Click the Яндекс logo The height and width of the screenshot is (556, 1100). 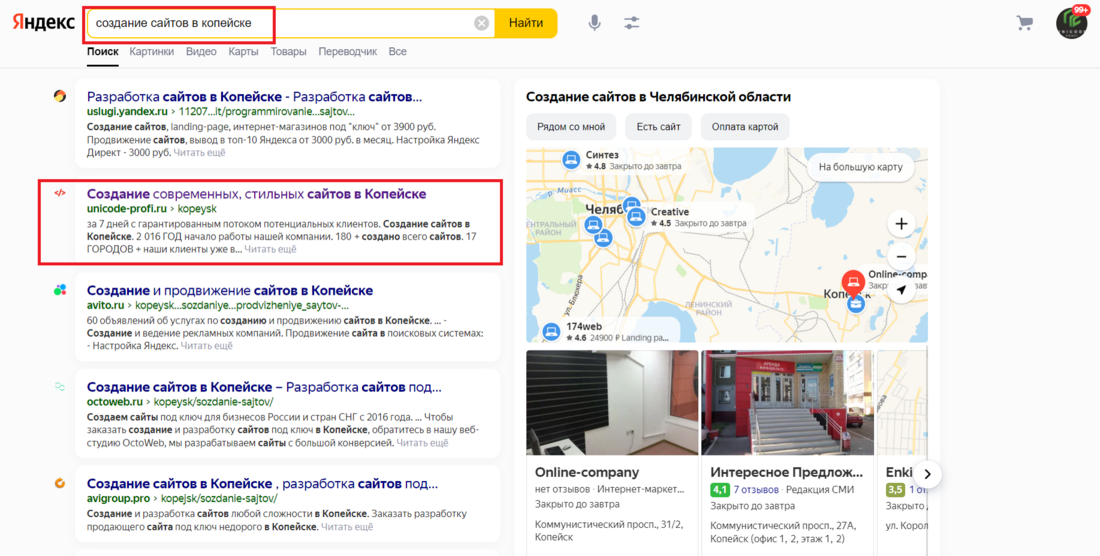[43, 22]
